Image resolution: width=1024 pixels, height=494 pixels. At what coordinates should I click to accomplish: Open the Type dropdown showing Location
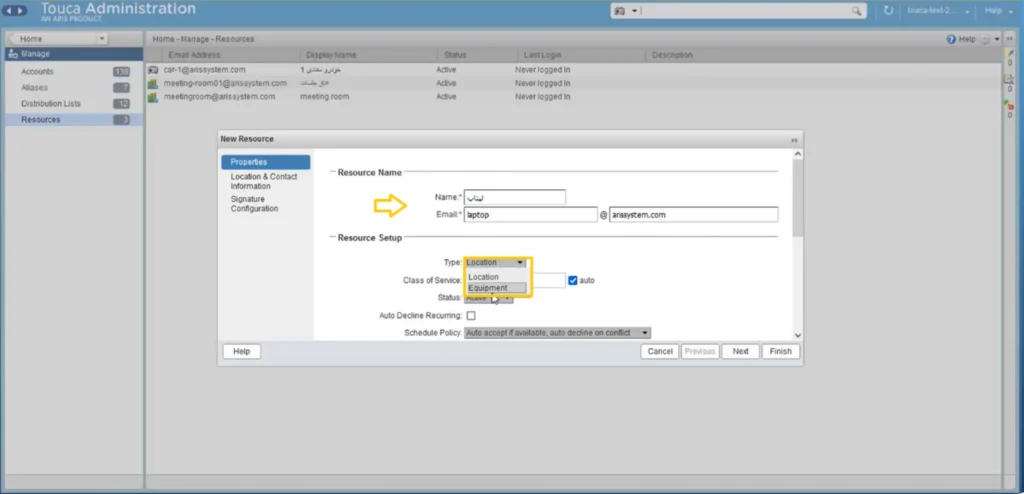coord(495,263)
